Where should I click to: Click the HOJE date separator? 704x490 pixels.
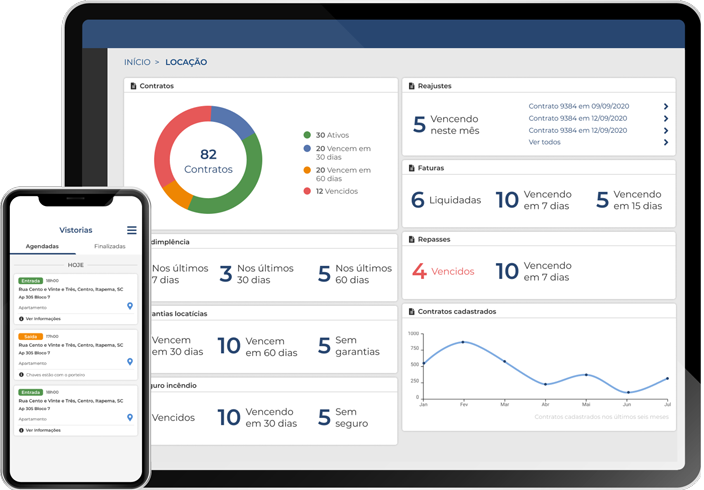[76, 265]
